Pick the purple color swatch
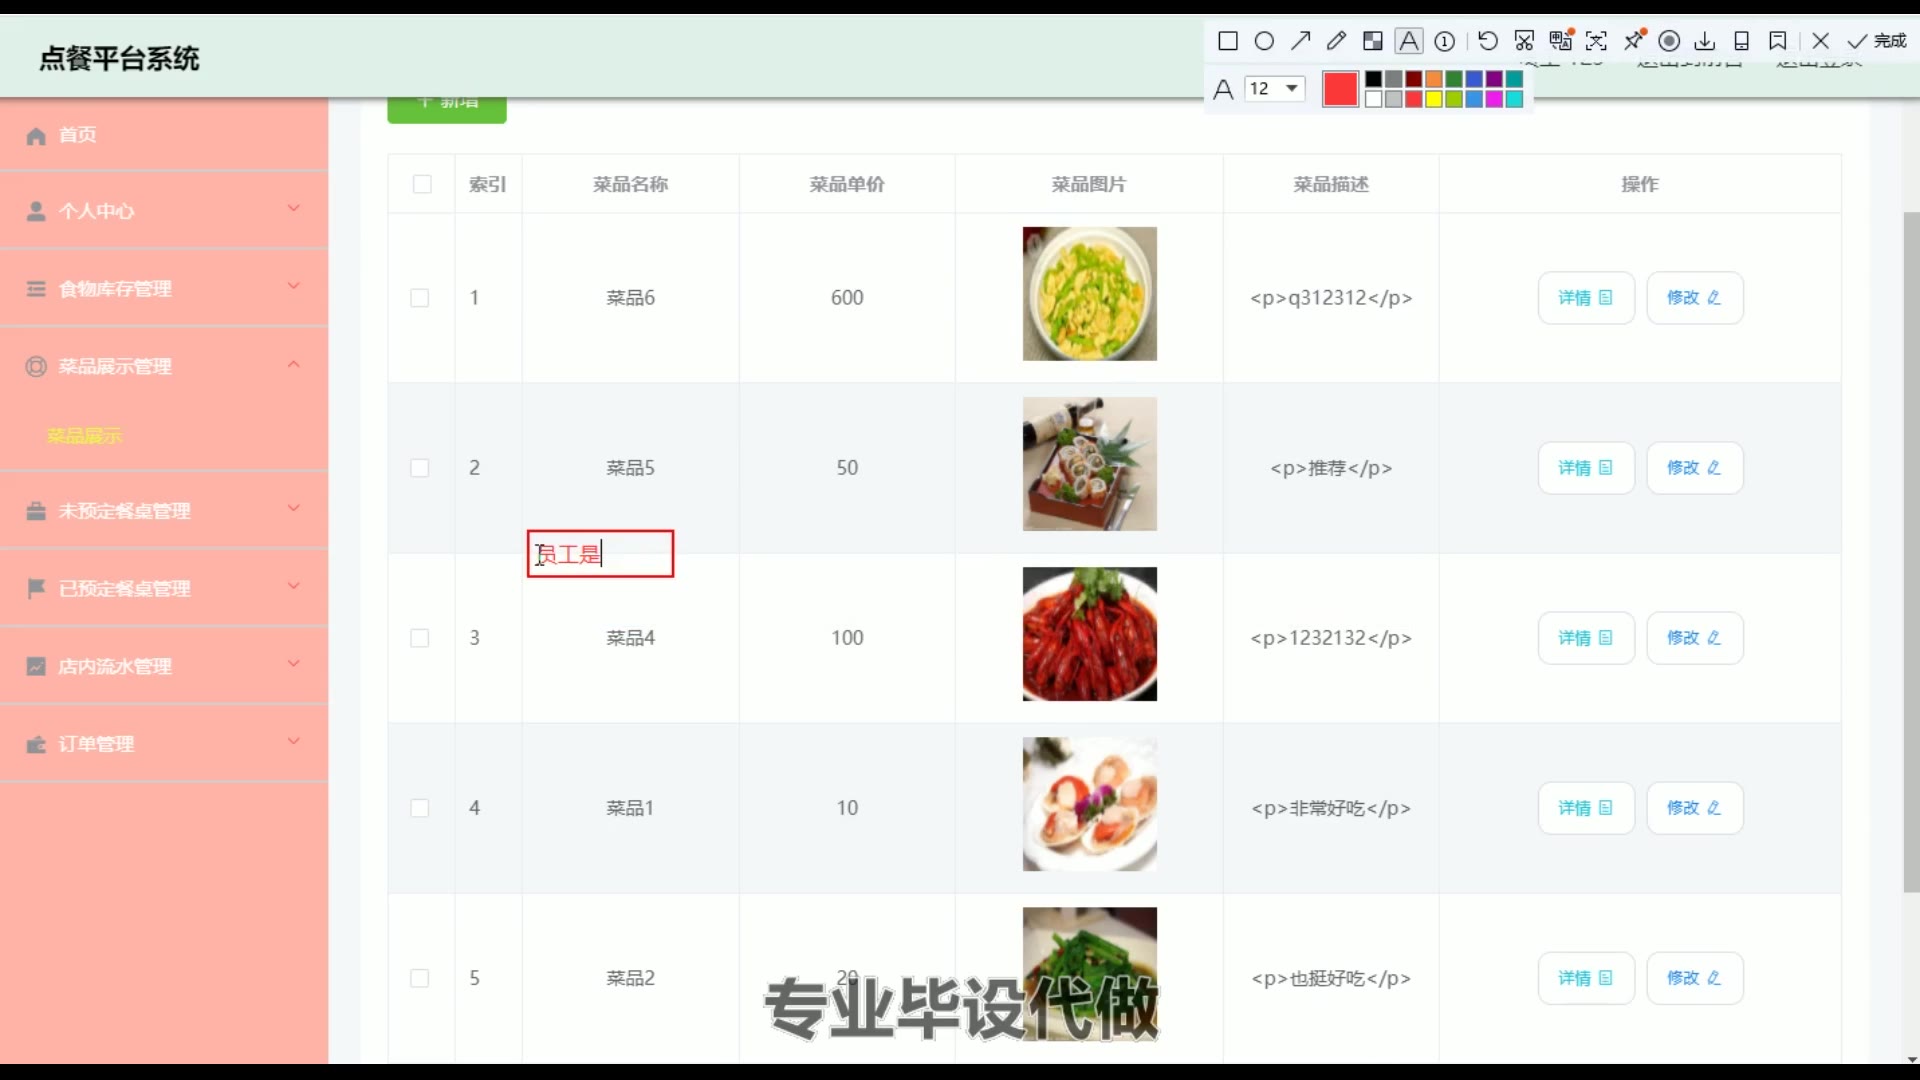 point(1494,79)
